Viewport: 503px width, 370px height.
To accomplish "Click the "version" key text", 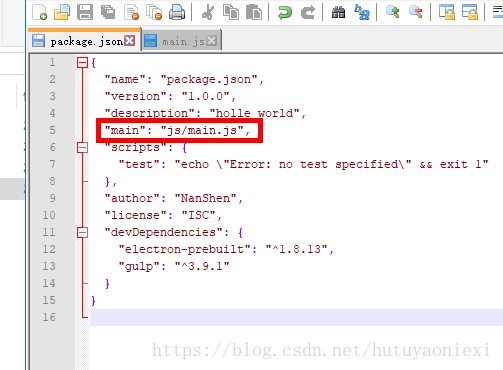I will [x=135, y=96].
